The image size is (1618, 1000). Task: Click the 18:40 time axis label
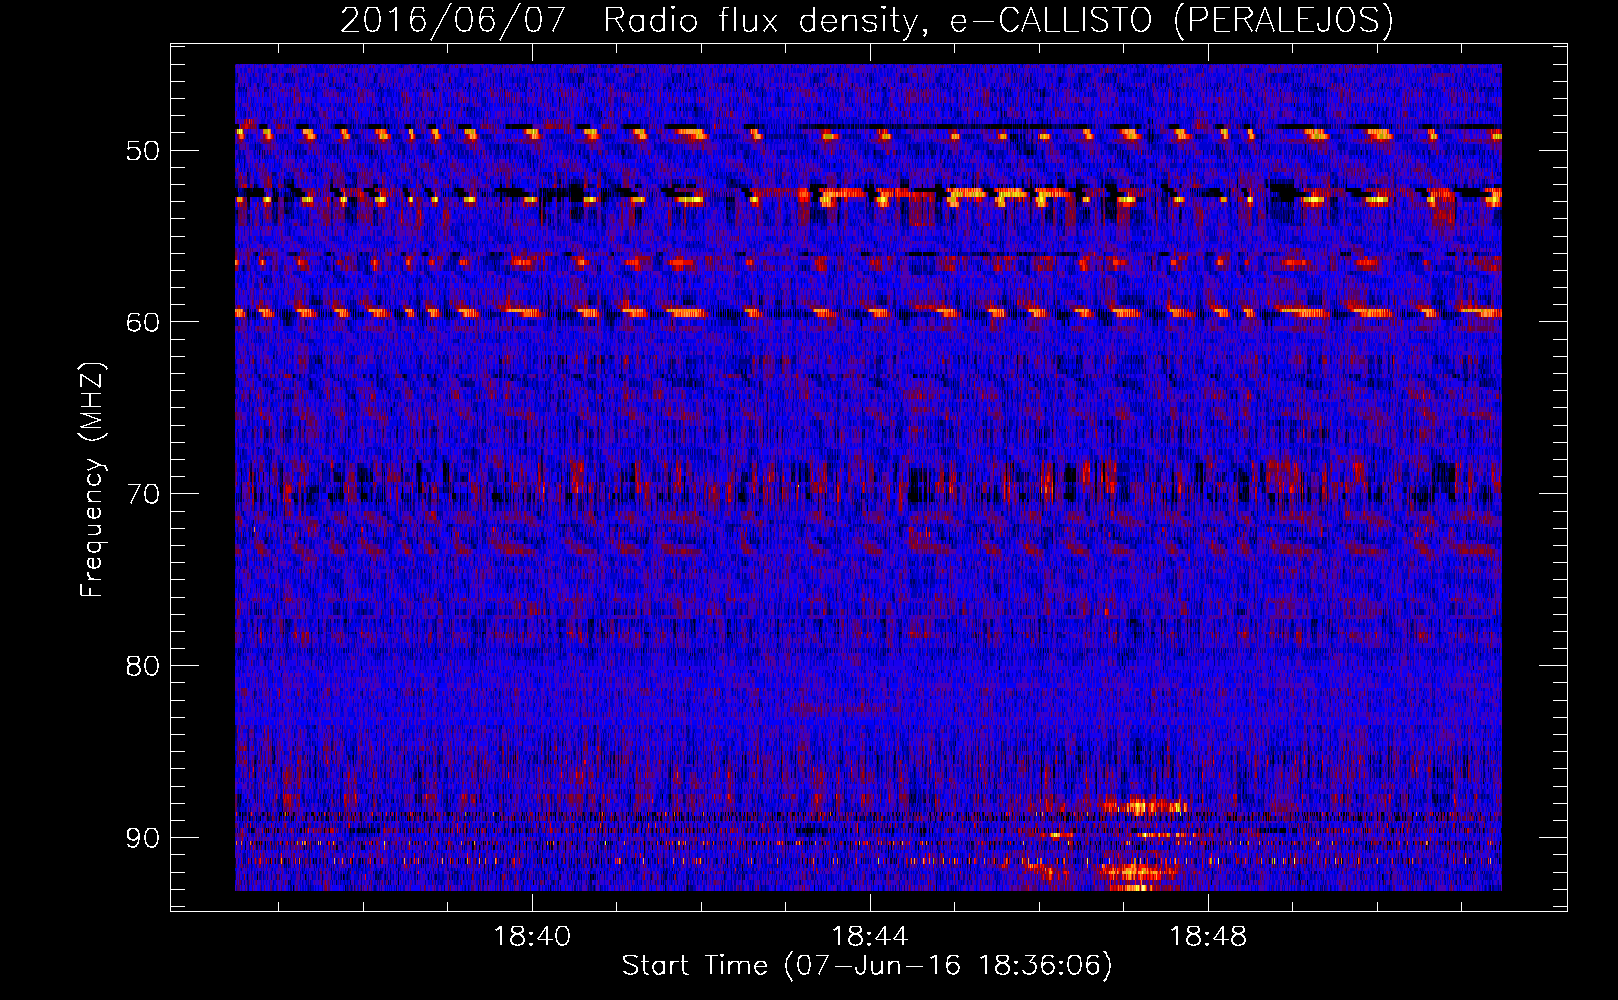[532, 936]
